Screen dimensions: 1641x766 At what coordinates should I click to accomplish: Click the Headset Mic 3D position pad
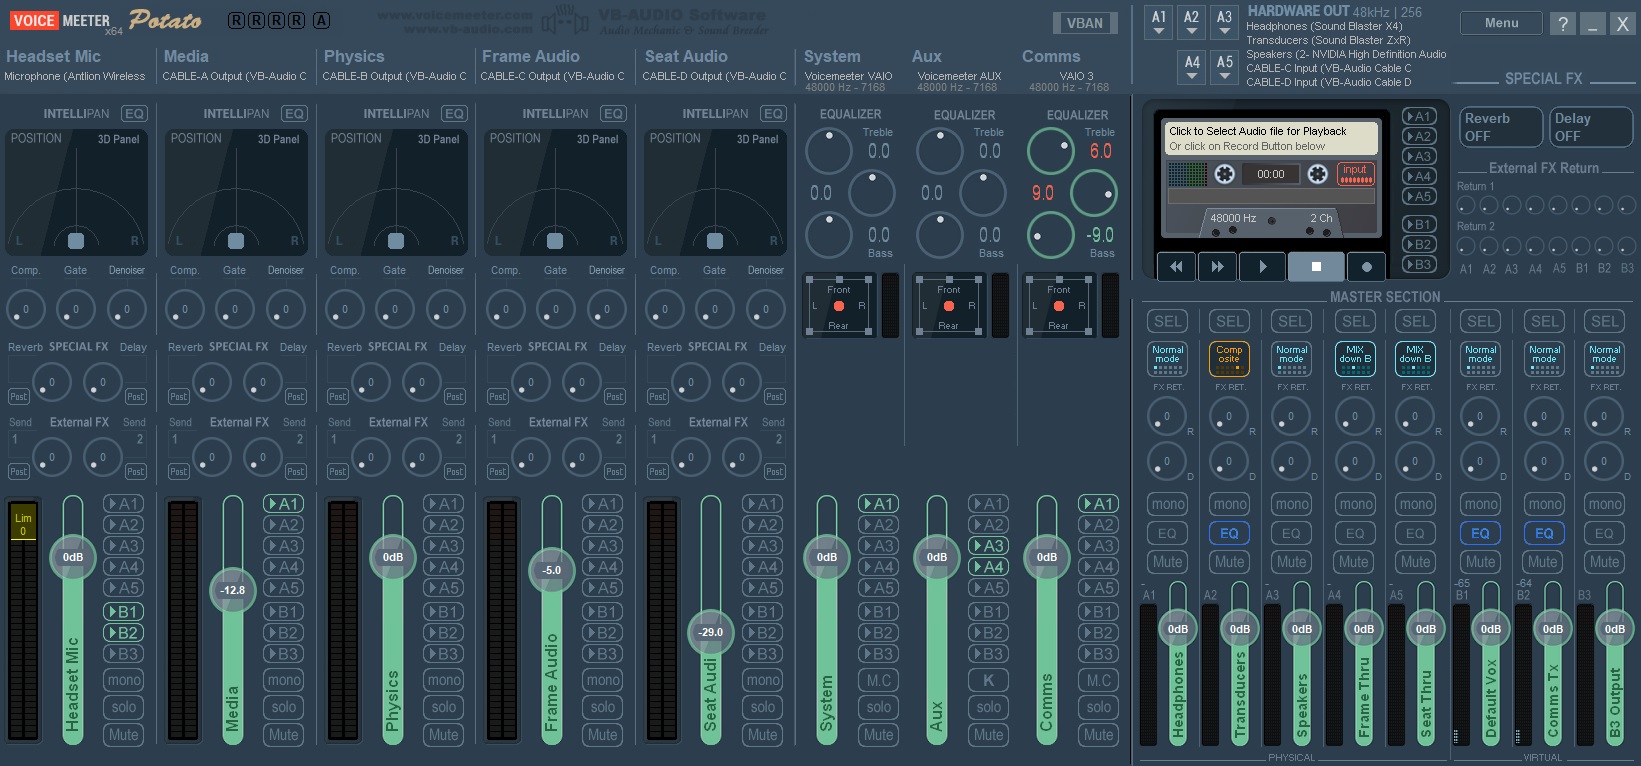tap(76, 190)
